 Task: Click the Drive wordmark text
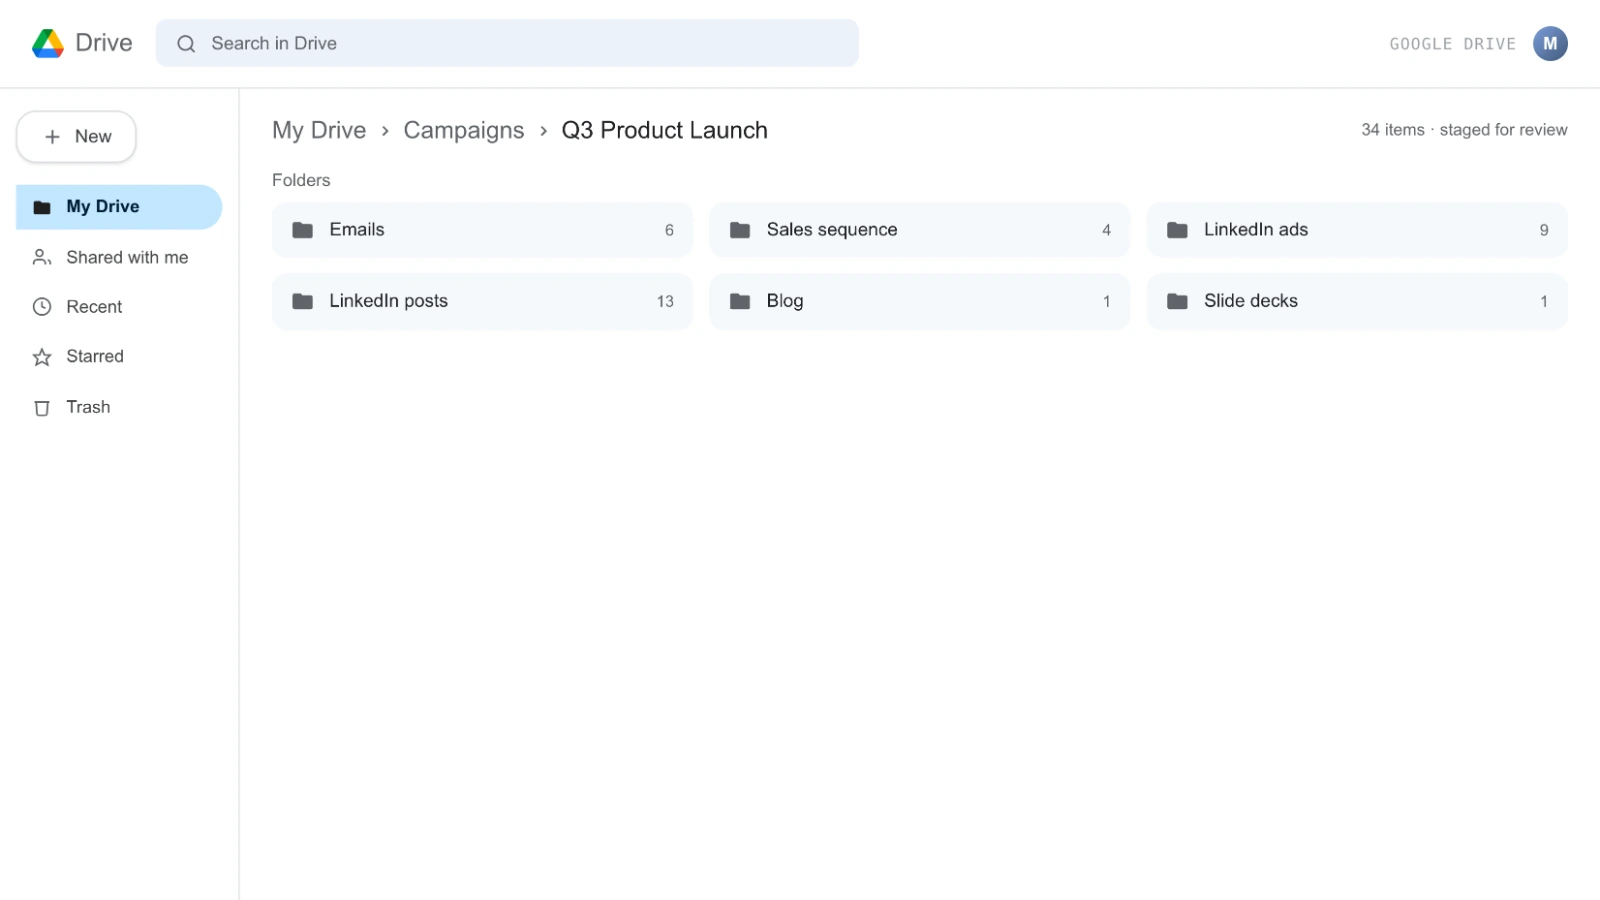pyautogui.click(x=104, y=43)
